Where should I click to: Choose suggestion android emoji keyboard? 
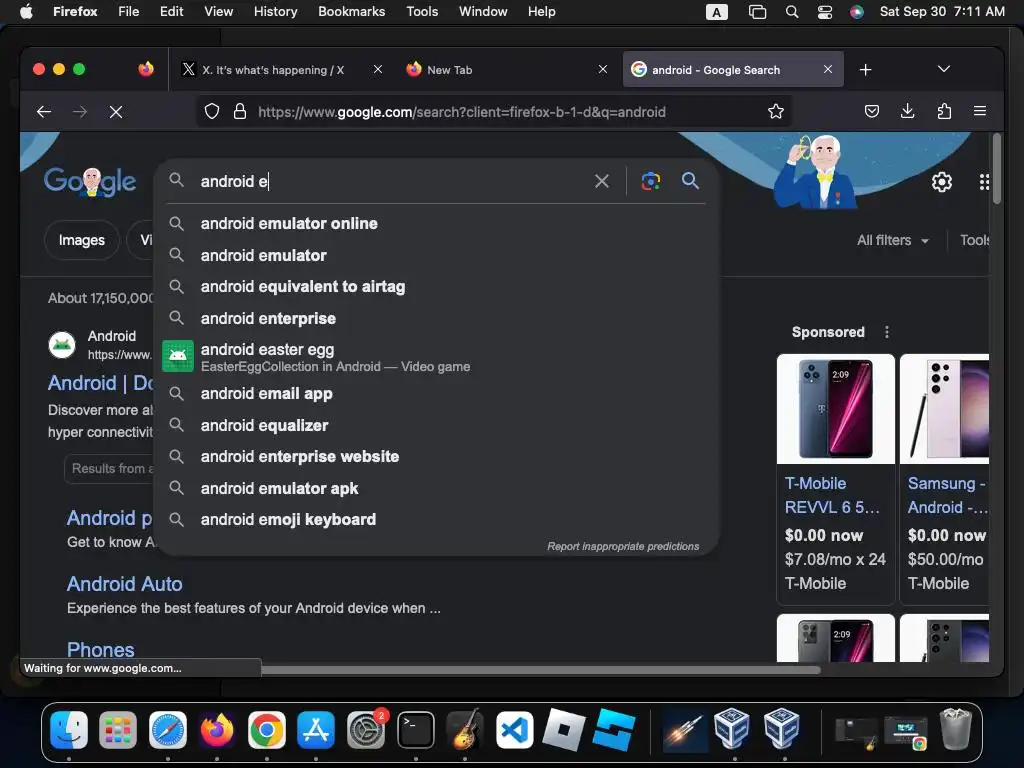pyautogui.click(x=436, y=520)
